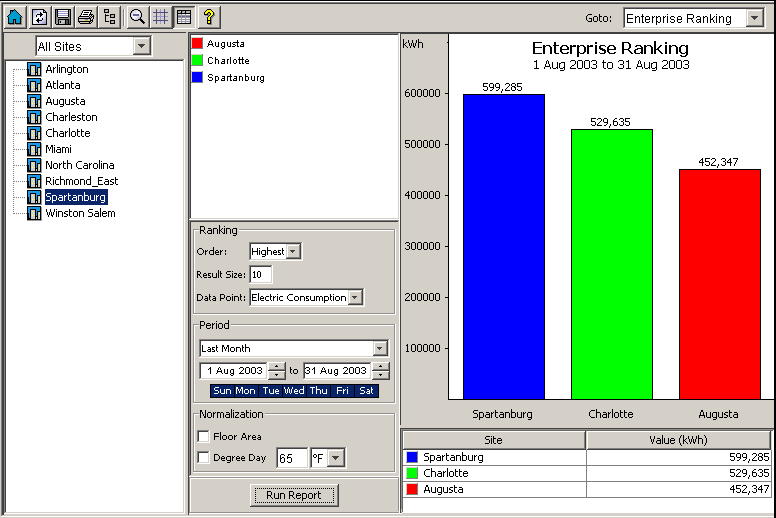Open help with the question mark icon
Viewport: 776px width, 518px height.
[x=208, y=17]
